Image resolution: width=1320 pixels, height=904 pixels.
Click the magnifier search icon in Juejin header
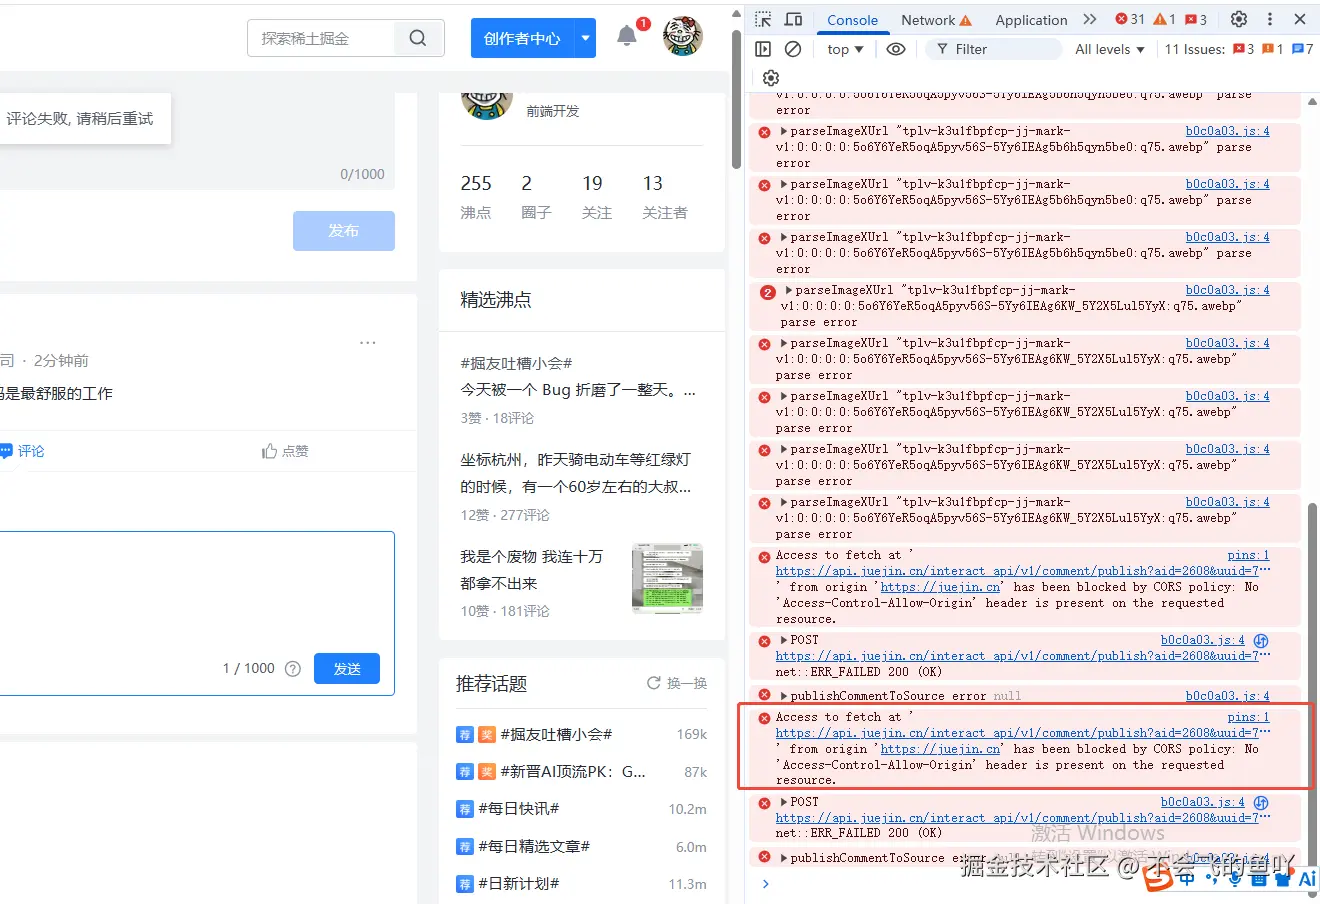(x=418, y=38)
